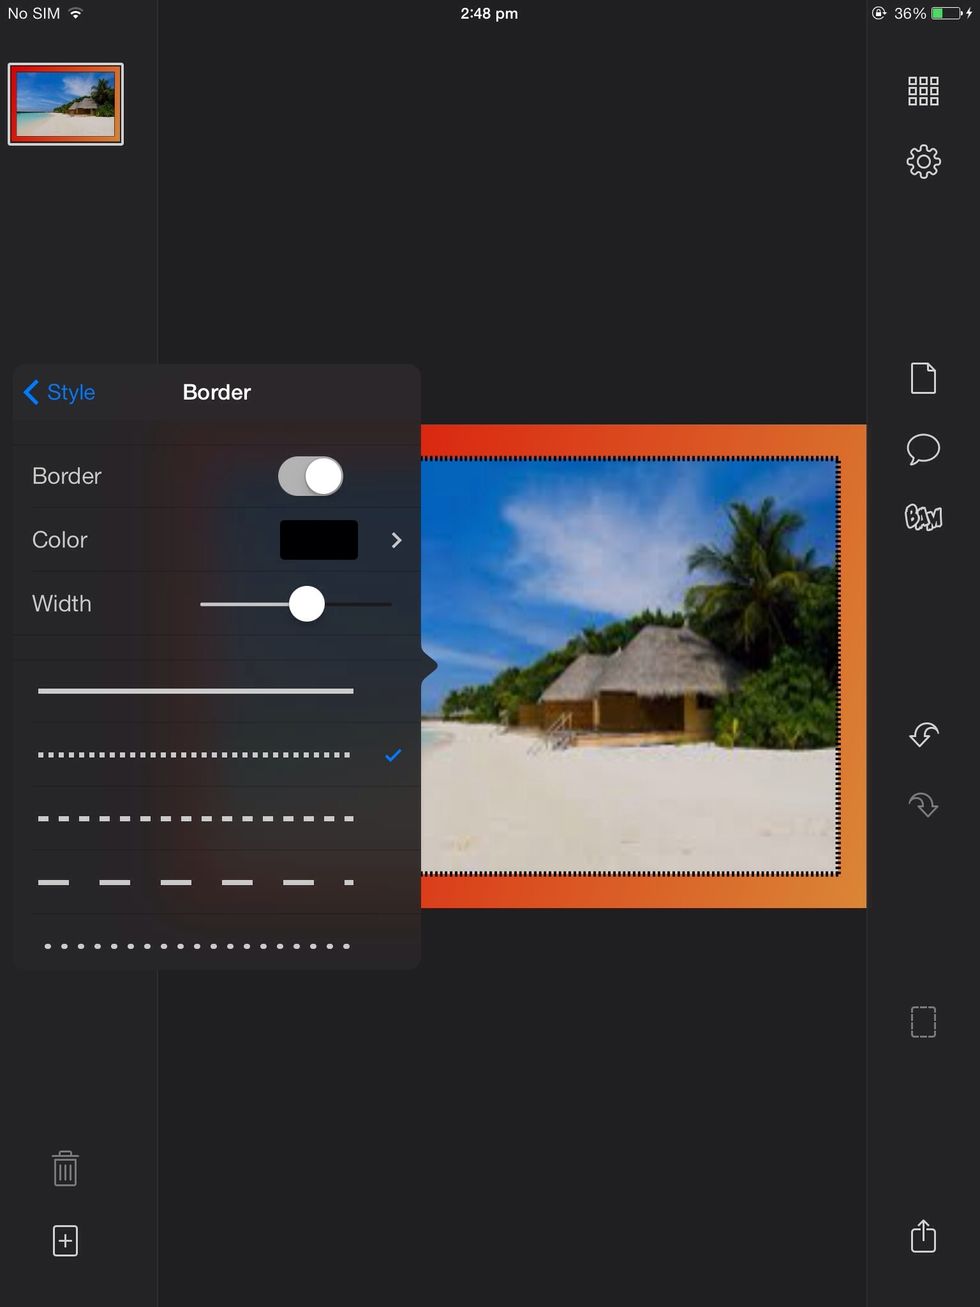Adjust the border Width slider

(306, 604)
